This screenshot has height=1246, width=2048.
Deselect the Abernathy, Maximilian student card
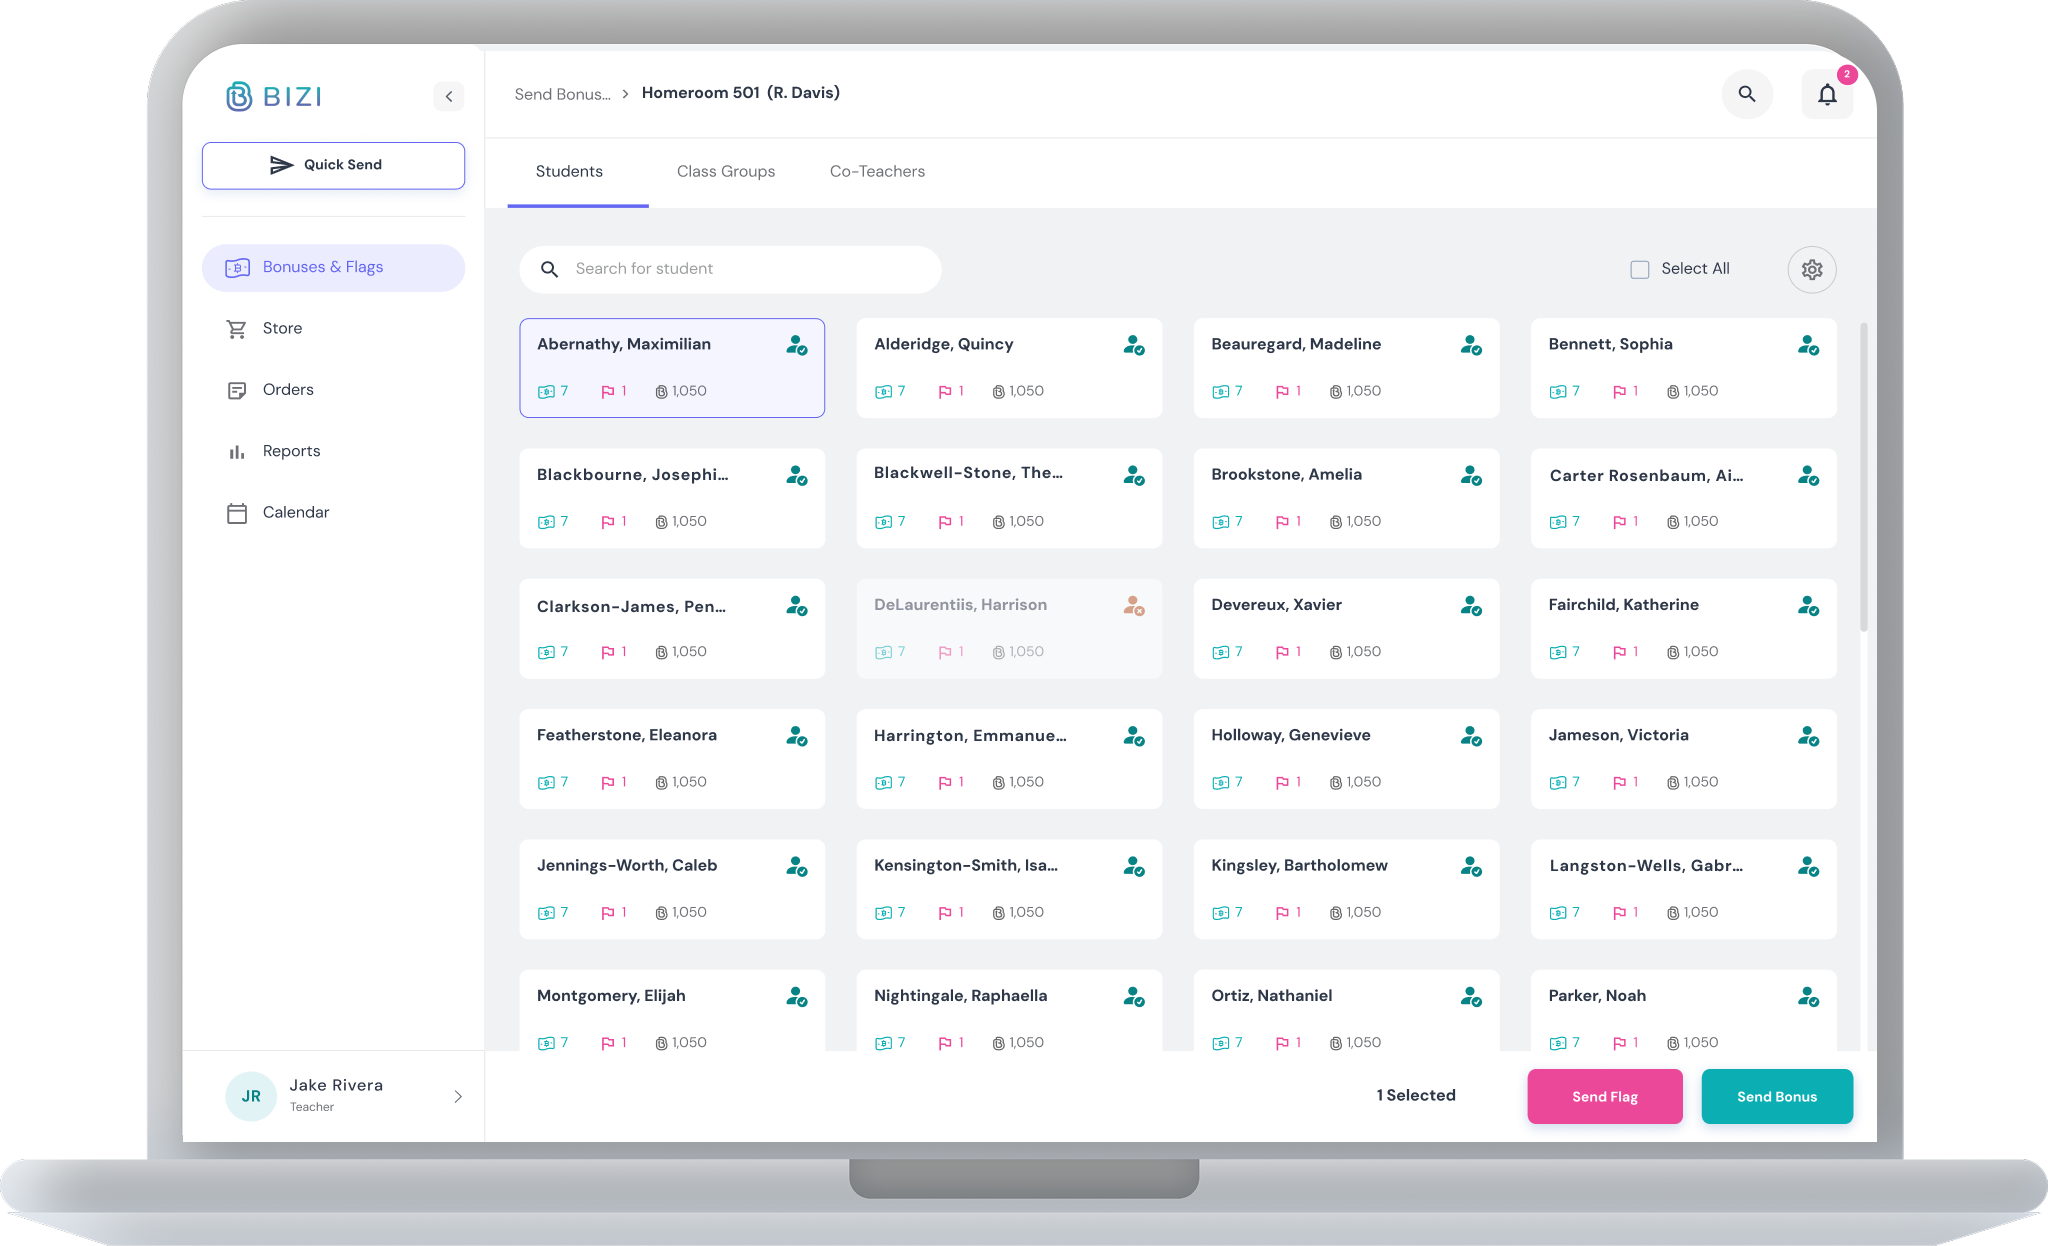click(671, 368)
